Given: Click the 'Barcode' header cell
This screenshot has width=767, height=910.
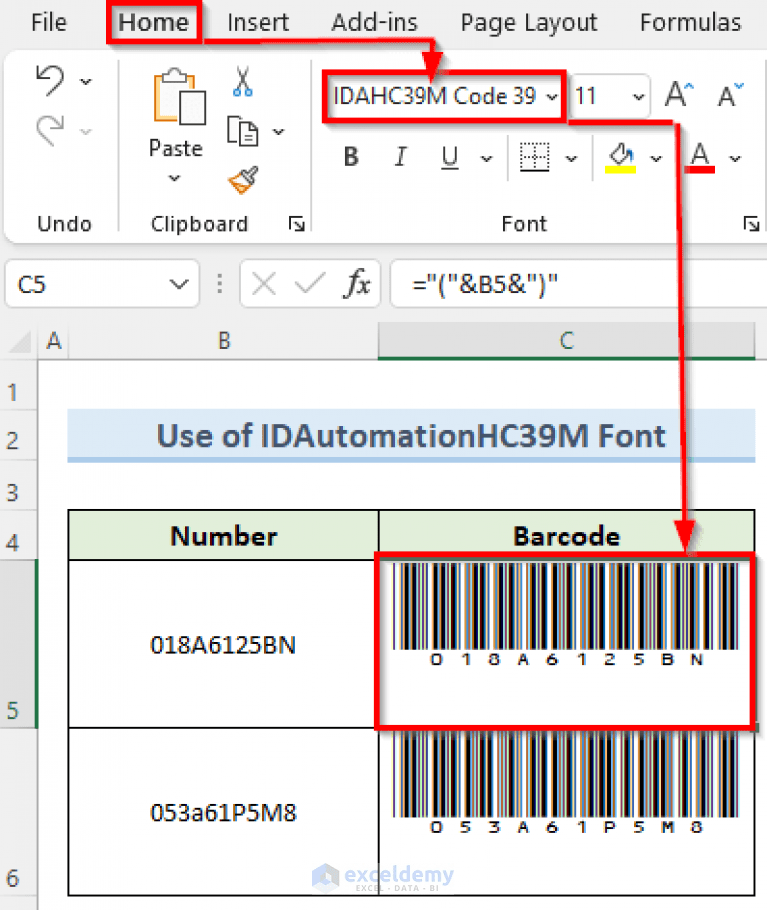Looking at the screenshot, I should pos(567,535).
